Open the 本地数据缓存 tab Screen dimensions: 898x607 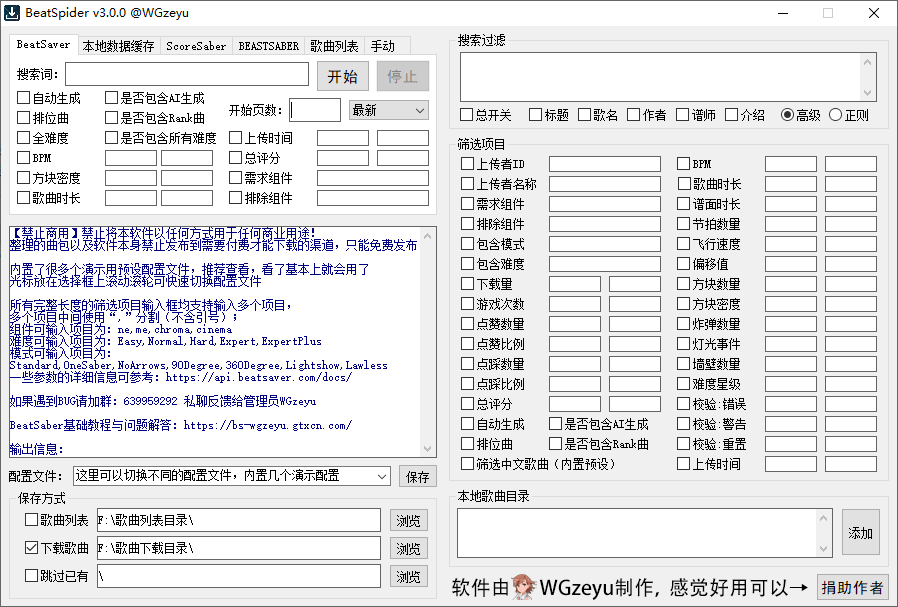[118, 46]
